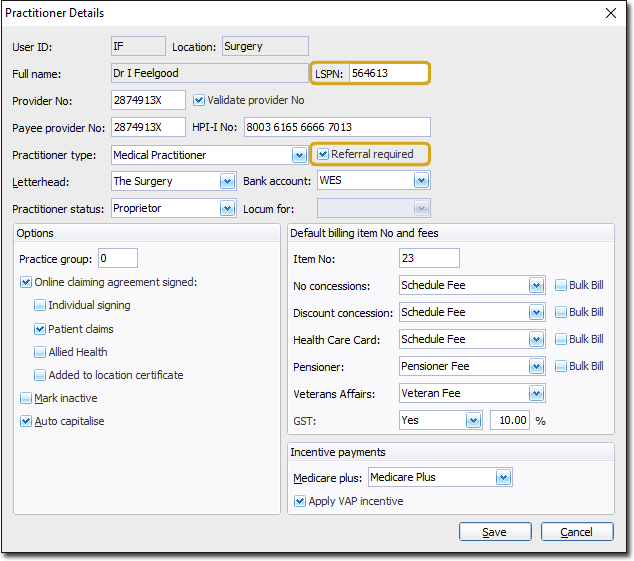This screenshot has width=634, height=561.
Task: Open the Medicare plus dropdown
Action: pyautogui.click(x=504, y=477)
